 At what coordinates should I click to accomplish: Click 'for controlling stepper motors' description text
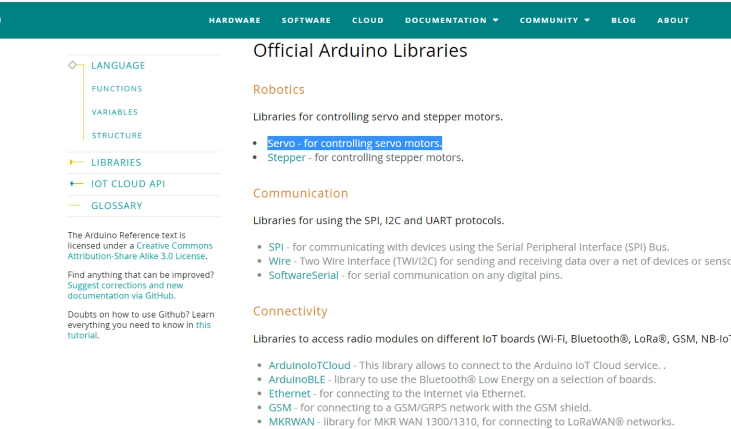point(389,158)
